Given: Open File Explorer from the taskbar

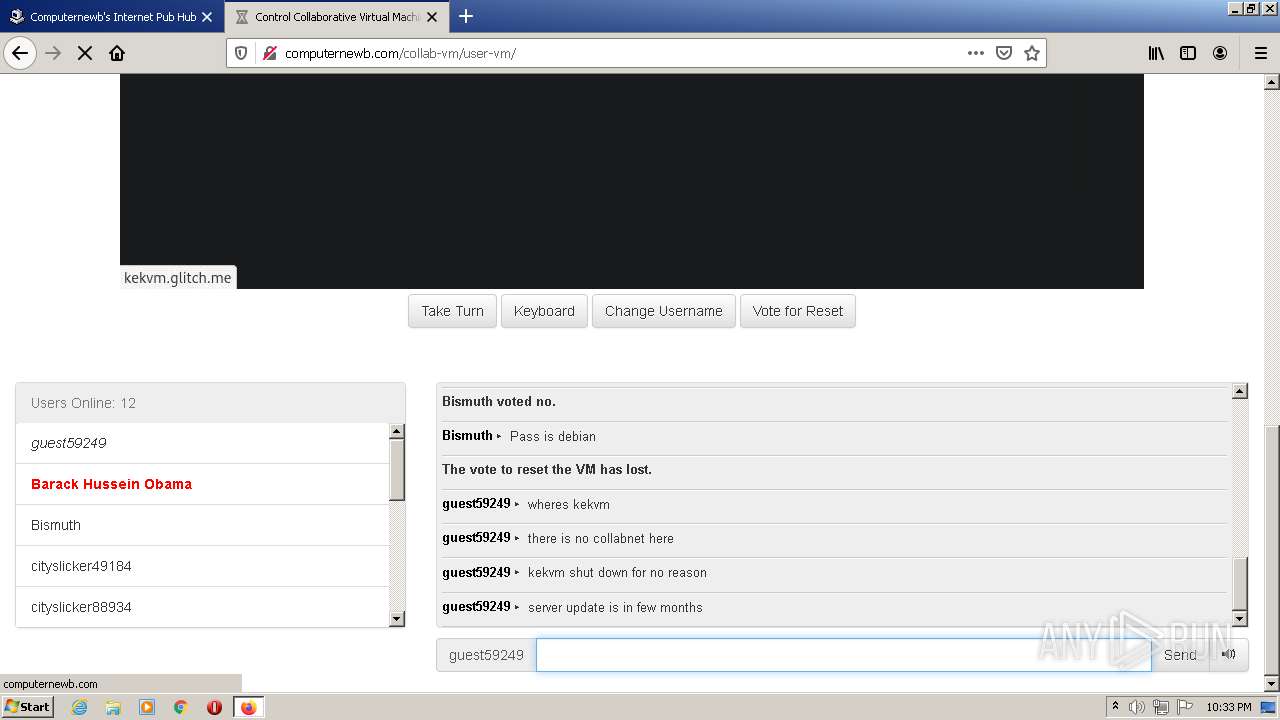Looking at the screenshot, I should [113, 707].
